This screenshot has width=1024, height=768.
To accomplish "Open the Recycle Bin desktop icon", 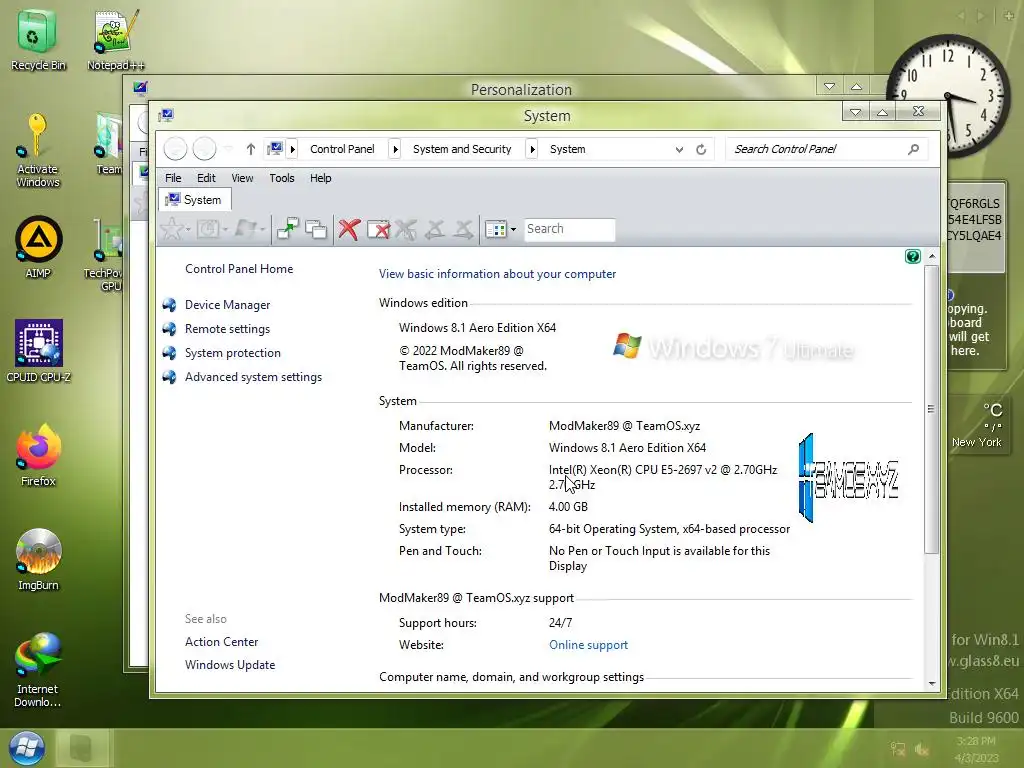I will click(38, 39).
